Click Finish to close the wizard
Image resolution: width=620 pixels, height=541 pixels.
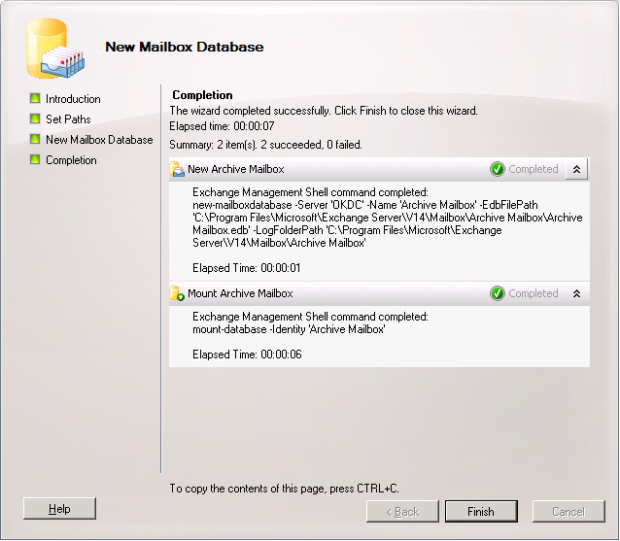[x=481, y=511]
